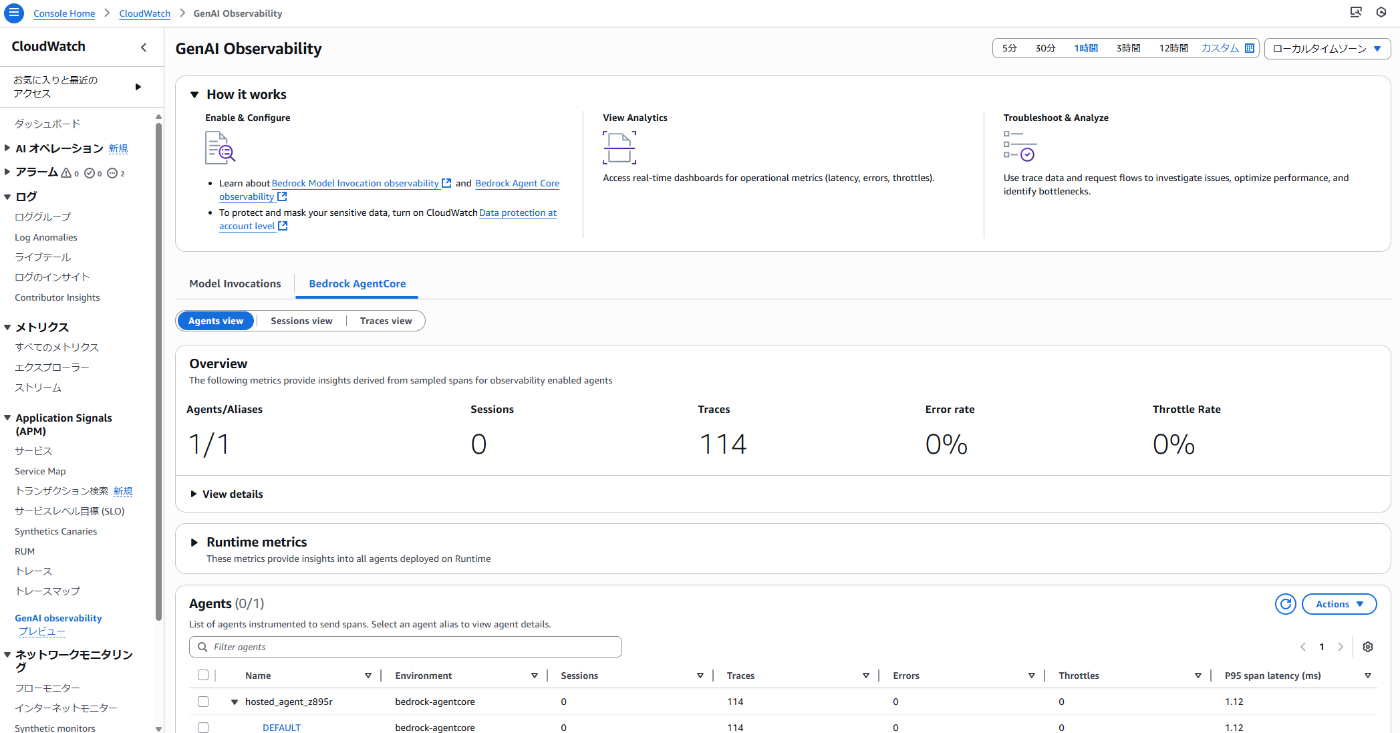Screen dimensions: 1400x733
Task: Open the DEFAULT agent alias link
Action: (x=281, y=727)
